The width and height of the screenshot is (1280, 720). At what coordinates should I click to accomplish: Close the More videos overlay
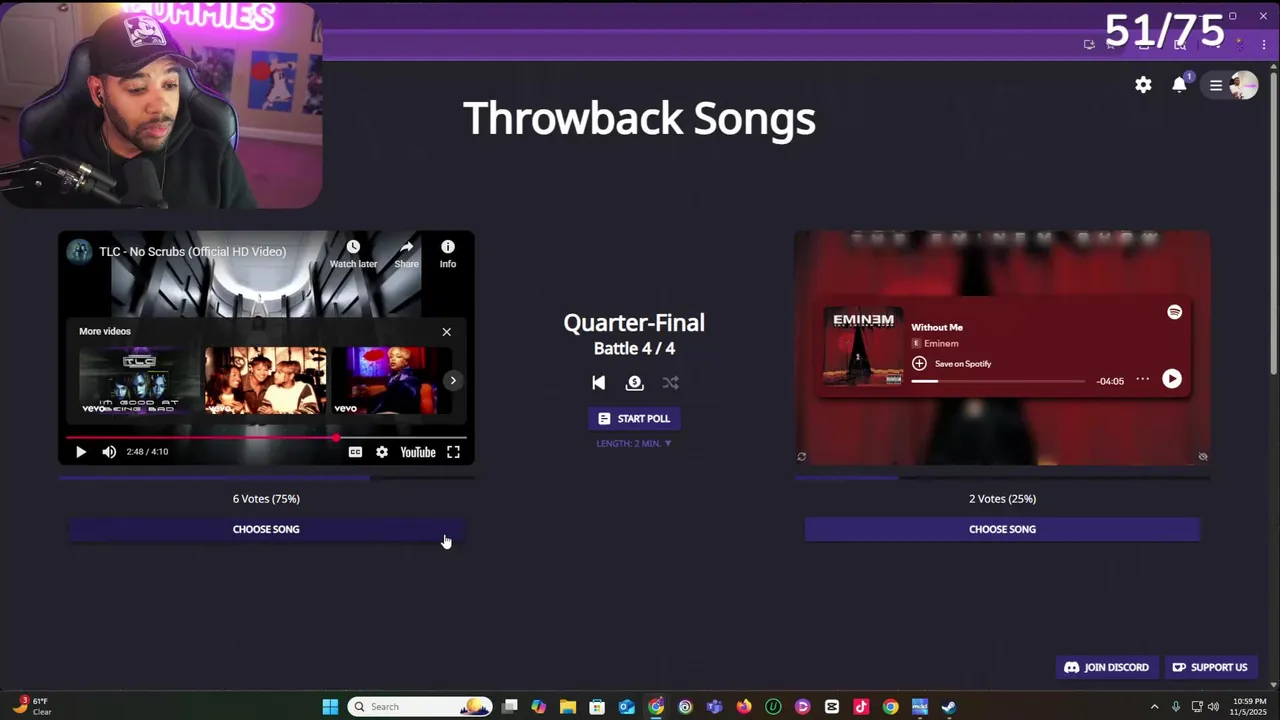pyautogui.click(x=447, y=331)
